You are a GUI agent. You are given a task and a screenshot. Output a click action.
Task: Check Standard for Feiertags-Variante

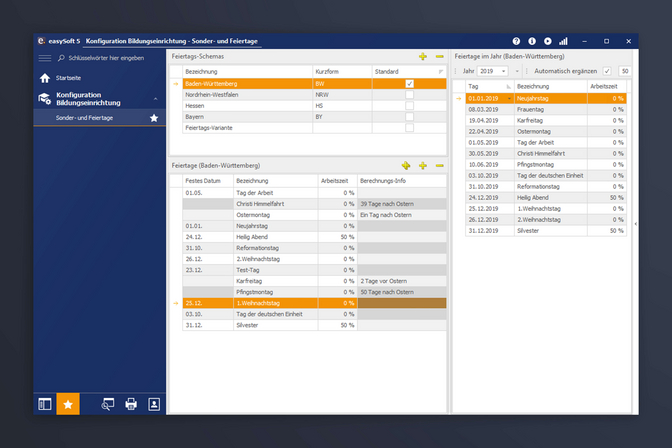[409, 128]
